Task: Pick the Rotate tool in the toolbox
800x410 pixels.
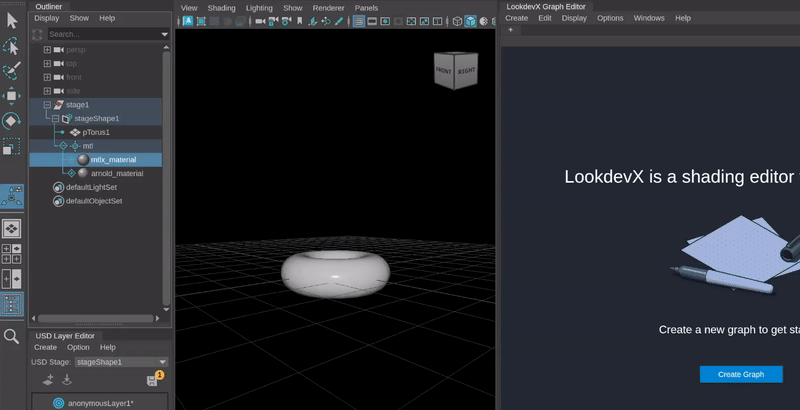Action: [12, 121]
